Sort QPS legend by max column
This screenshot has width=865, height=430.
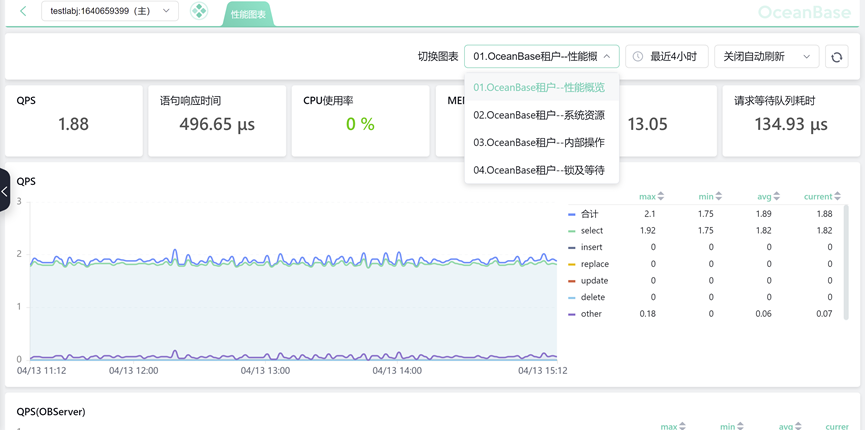click(x=652, y=196)
